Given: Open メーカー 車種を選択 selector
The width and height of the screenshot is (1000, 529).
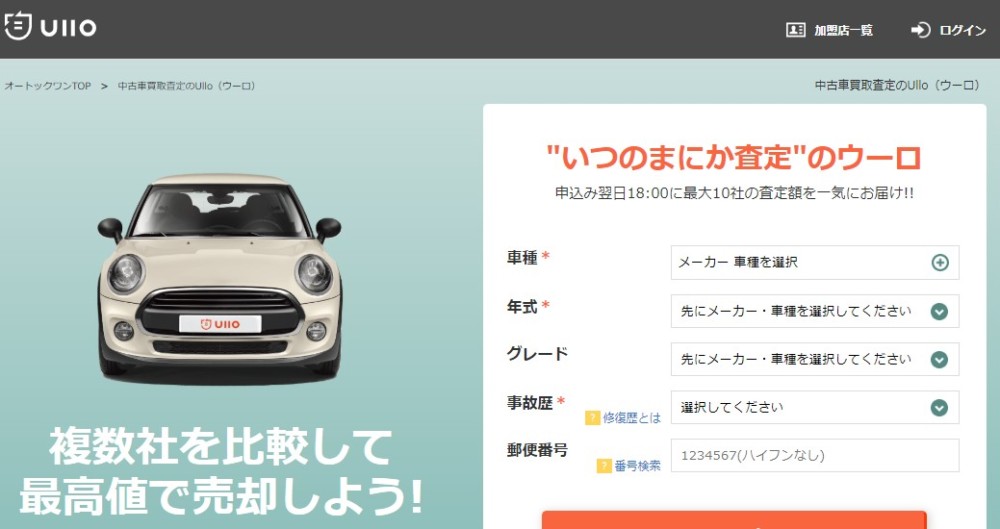Looking at the screenshot, I should pyautogui.click(x=814, y=262).
